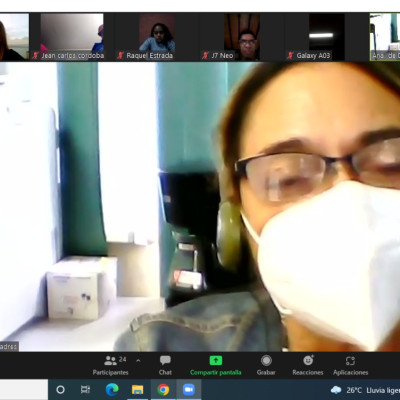Select Galaxy A03 participant thumbnail
Viewport: 400px width, 400px height.
[327, 37]
